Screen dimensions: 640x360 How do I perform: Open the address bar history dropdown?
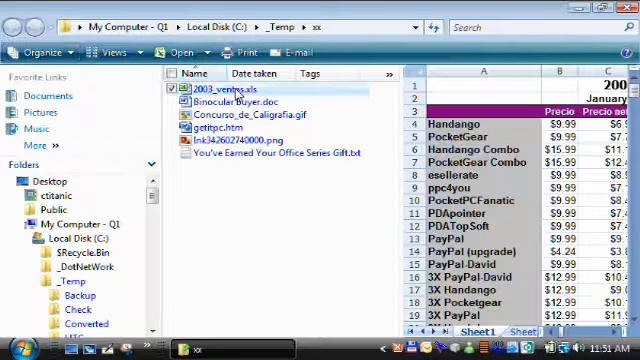pos(416,28)
